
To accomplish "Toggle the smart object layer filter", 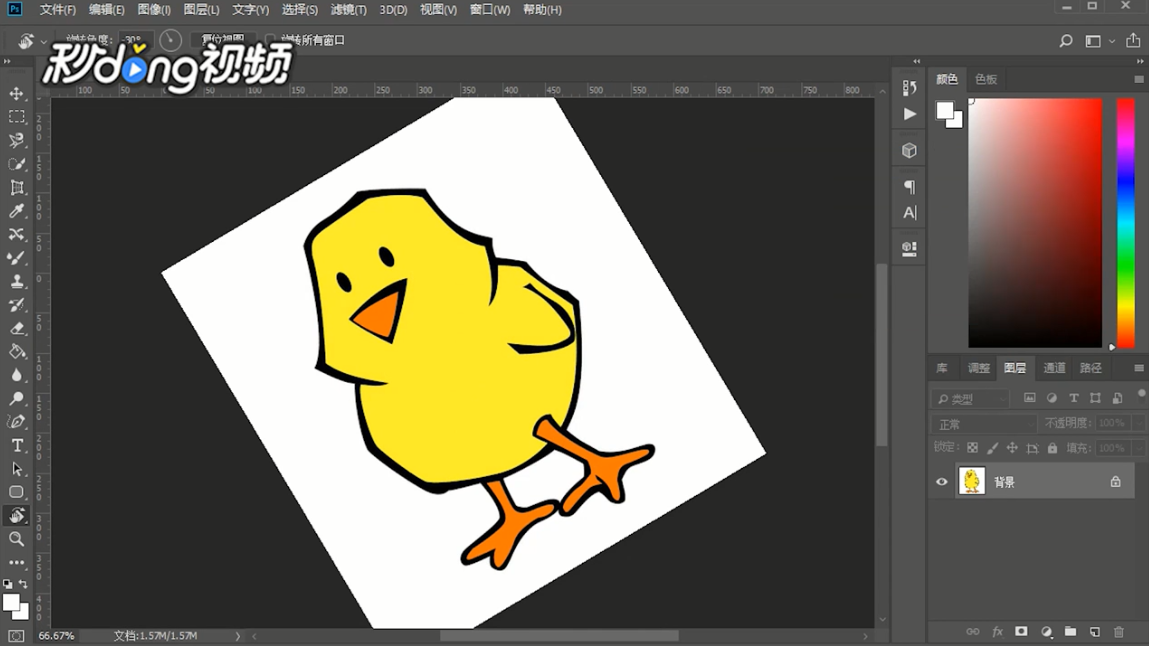I will click(x=1117, y=398).
